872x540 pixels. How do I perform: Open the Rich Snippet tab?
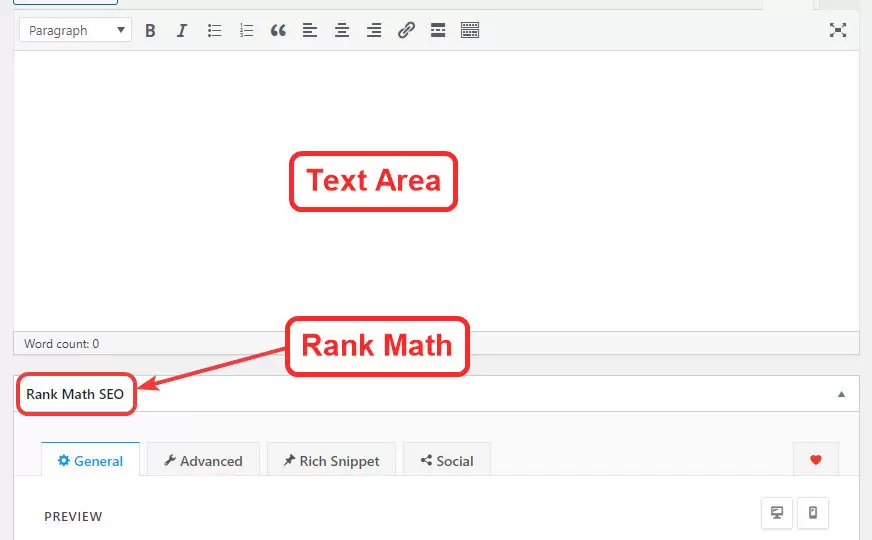click(x=331, y=460)
